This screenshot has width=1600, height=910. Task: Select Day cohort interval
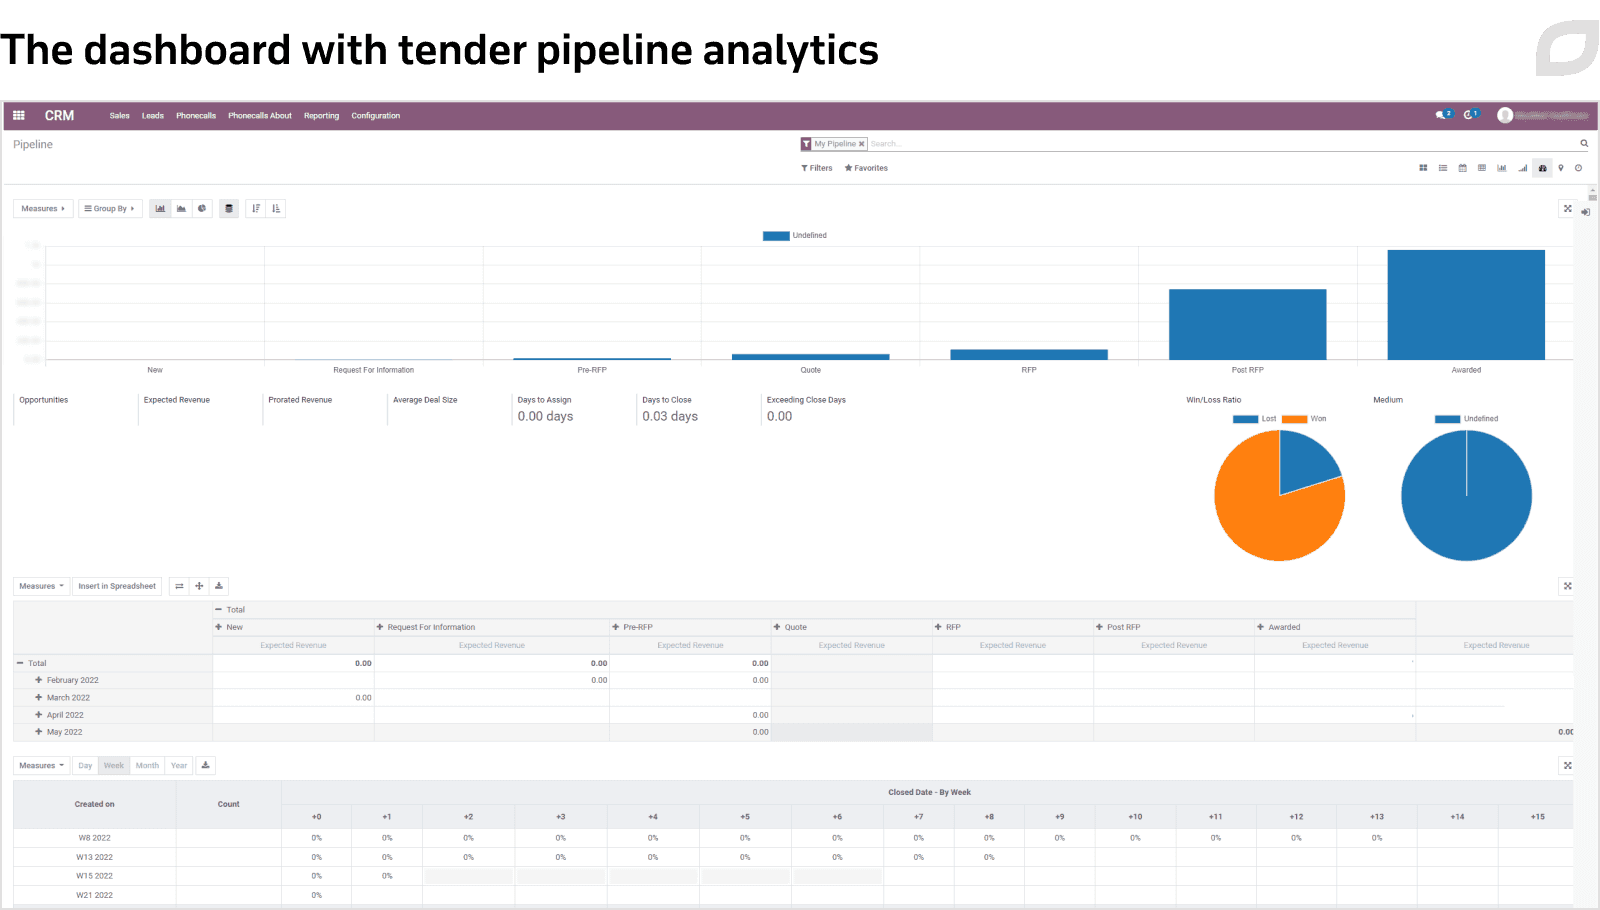(85, 766)
